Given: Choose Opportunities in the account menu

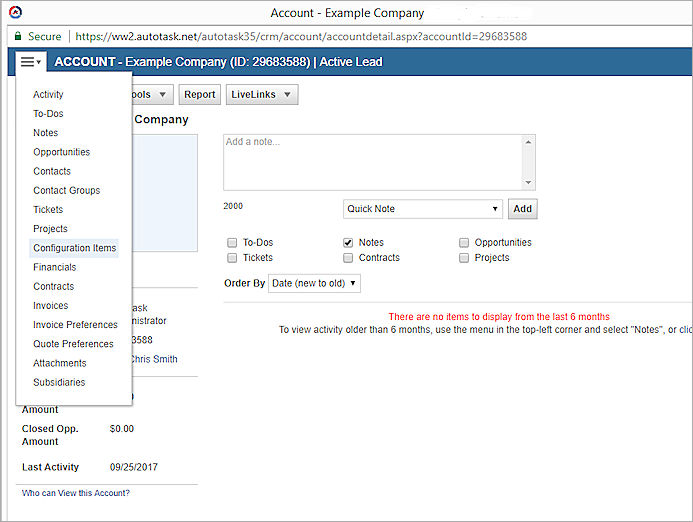Looking at the screenshot, I should pos(61,152).
